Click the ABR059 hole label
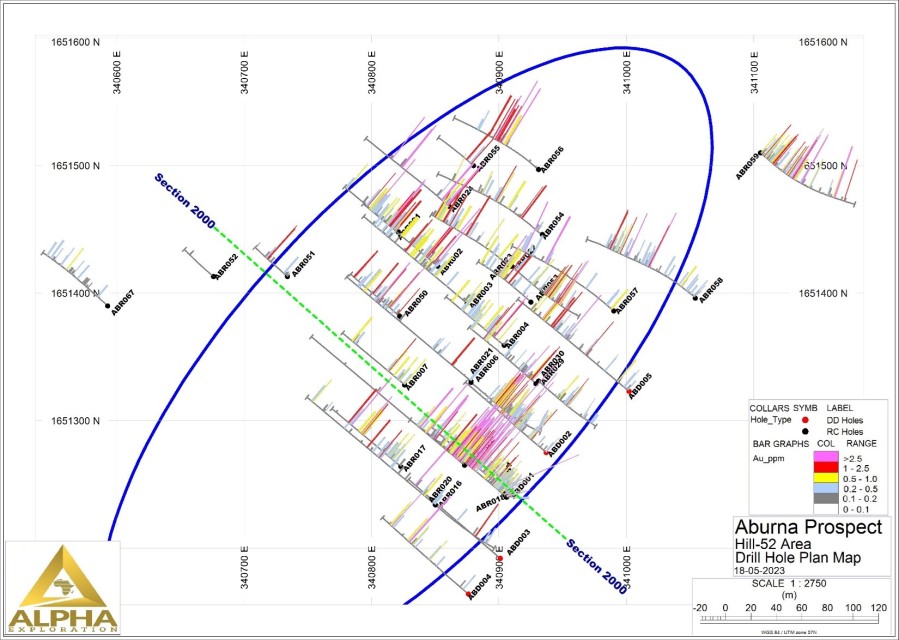899x640 pixels. 748,167
